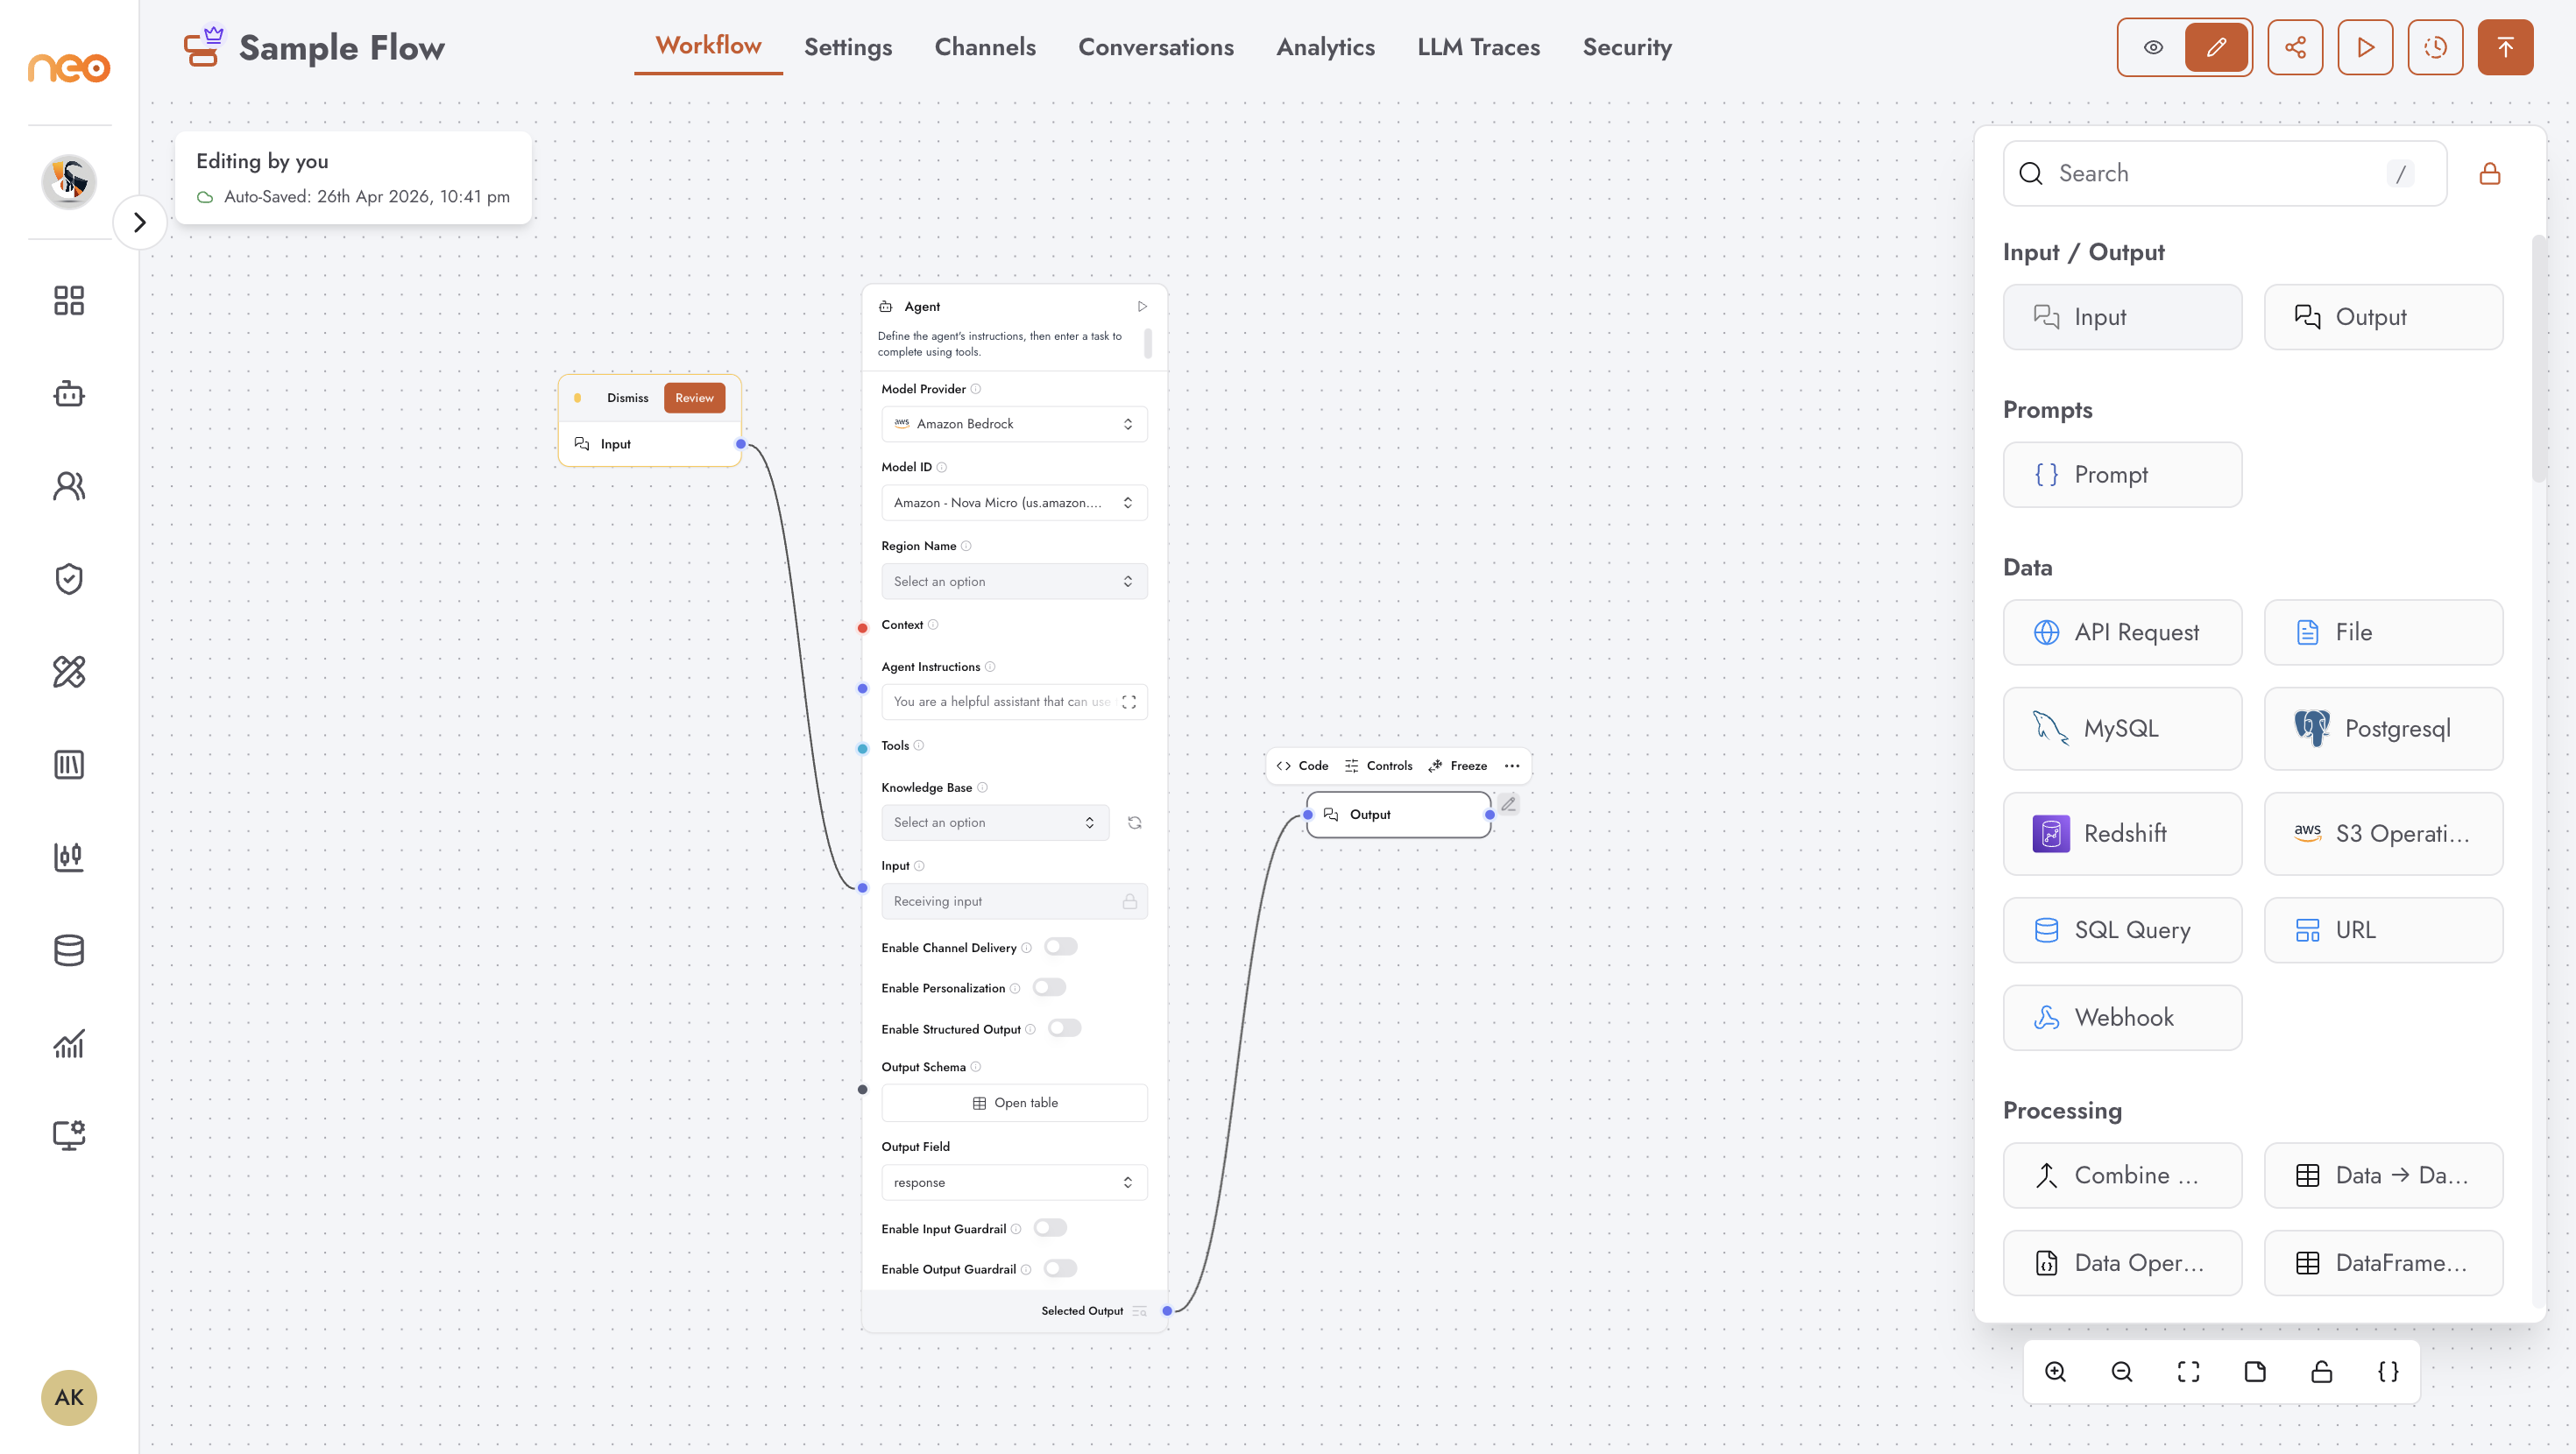Toggle Enable Channel Delivery switch
The width and height of the screenshot is (2576, 1454).
click(x=1060, y=947)
